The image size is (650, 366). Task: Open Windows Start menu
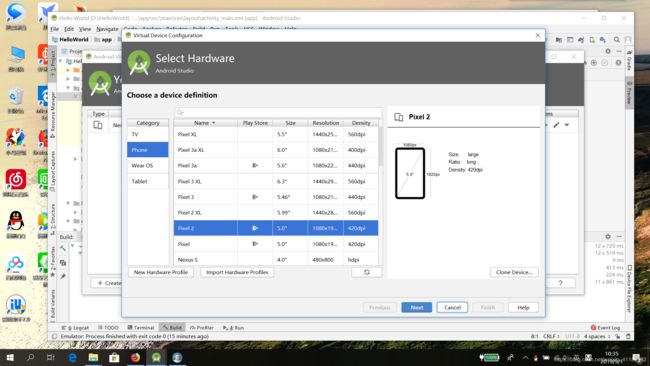pos(10,357)
